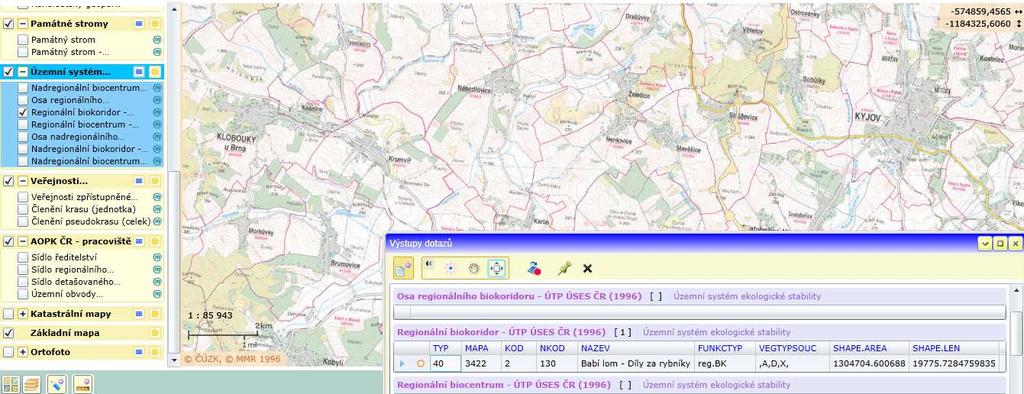Expand the result row arrow for Babí lom

pyautogui.click(x=402, y=363)
